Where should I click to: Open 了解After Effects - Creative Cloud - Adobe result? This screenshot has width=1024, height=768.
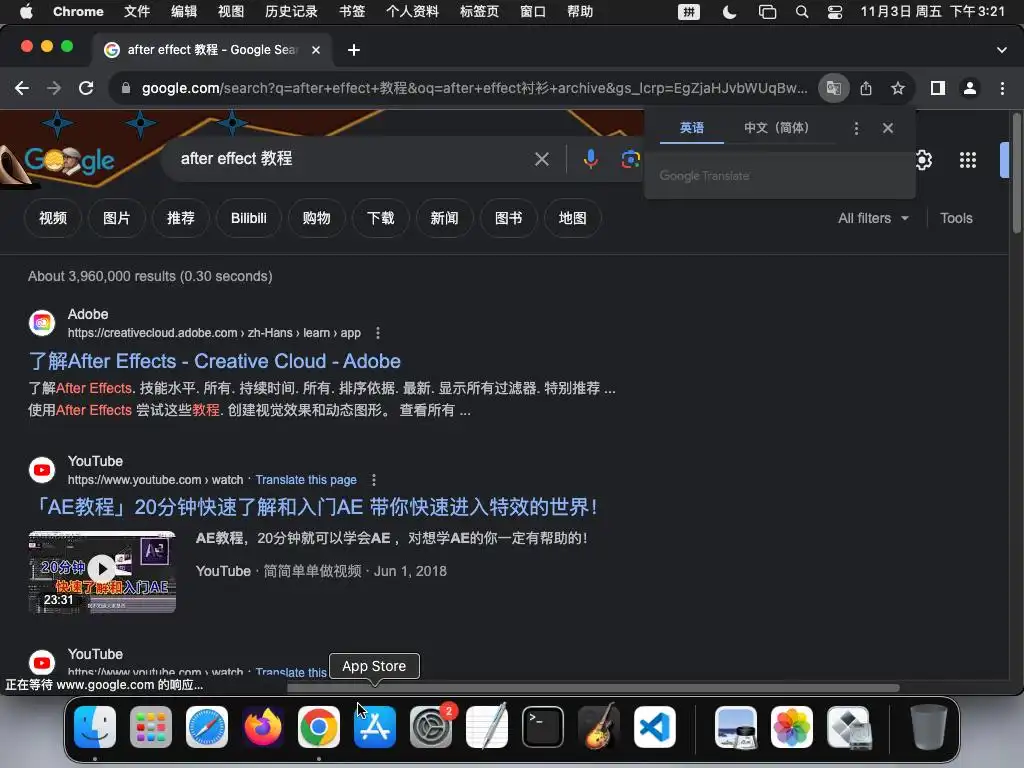point(215,361)
